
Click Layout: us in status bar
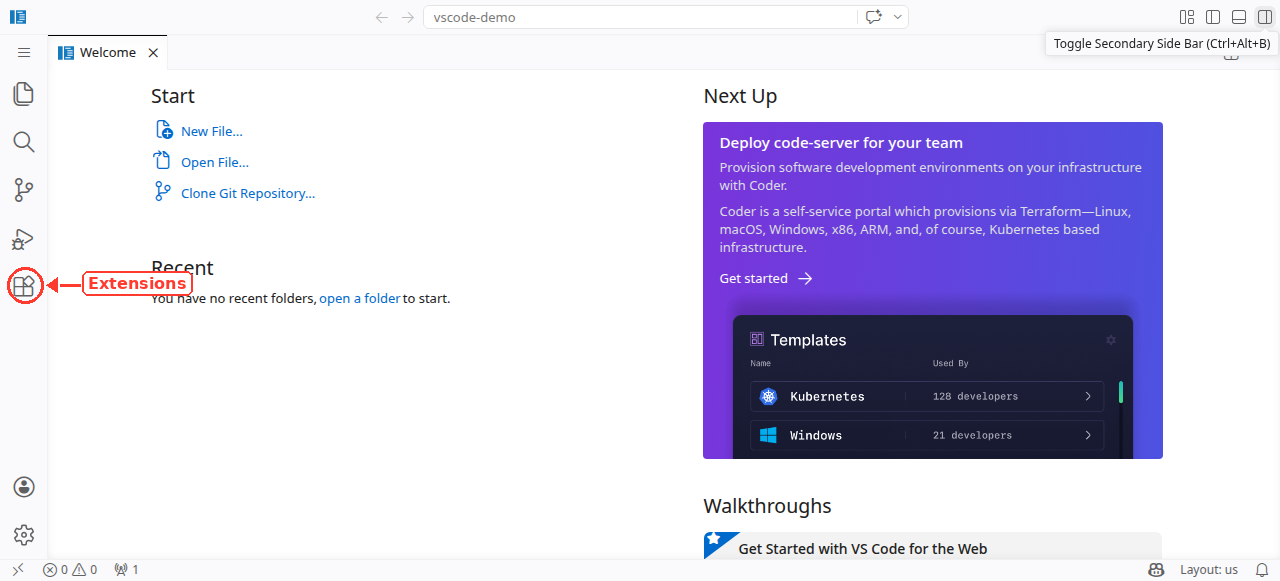[x=1209, y=570]
